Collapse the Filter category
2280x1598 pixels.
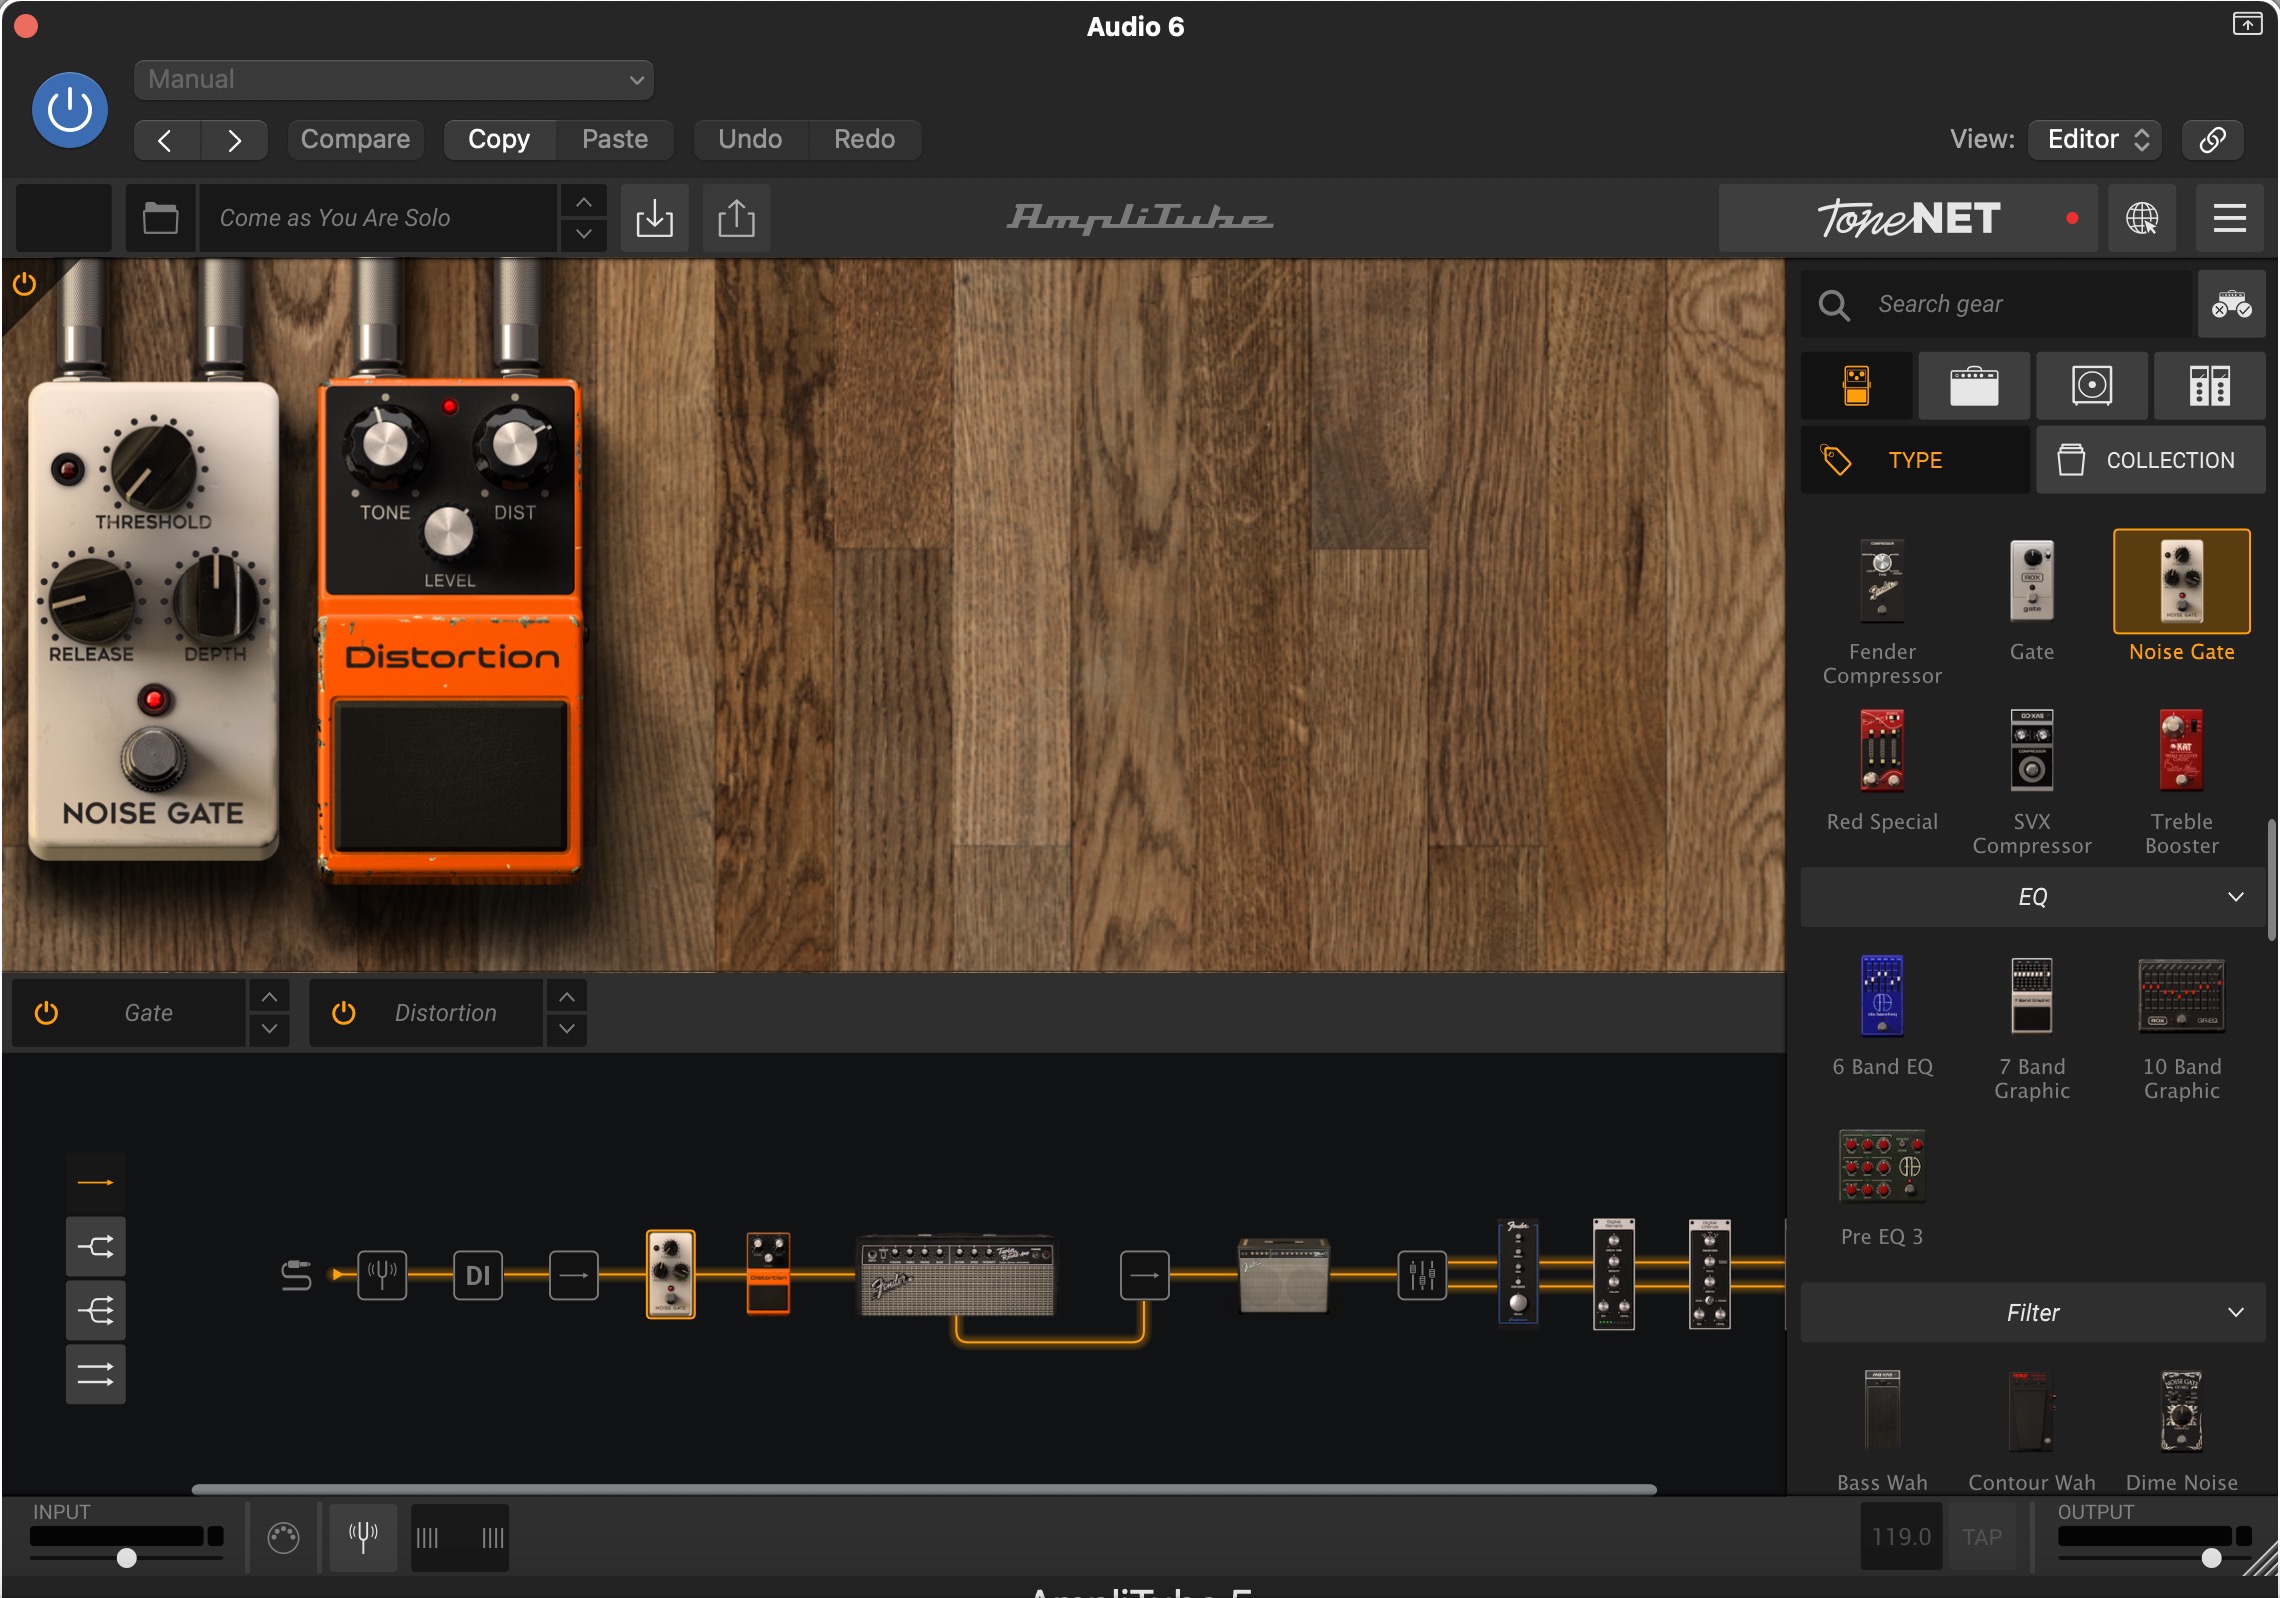point(2032,1313)
